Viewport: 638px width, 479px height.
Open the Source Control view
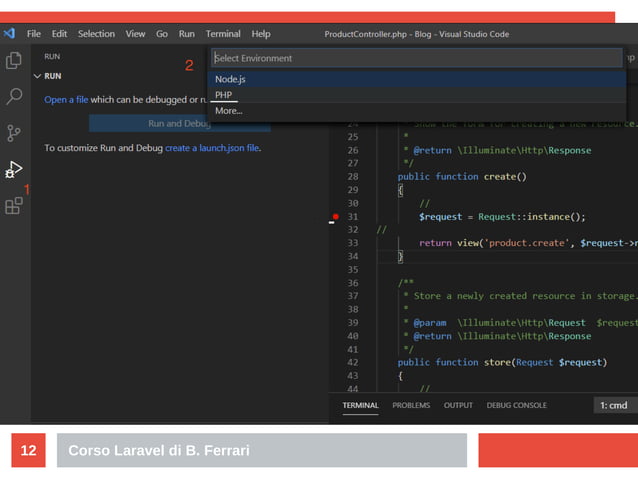coord(14,133)
